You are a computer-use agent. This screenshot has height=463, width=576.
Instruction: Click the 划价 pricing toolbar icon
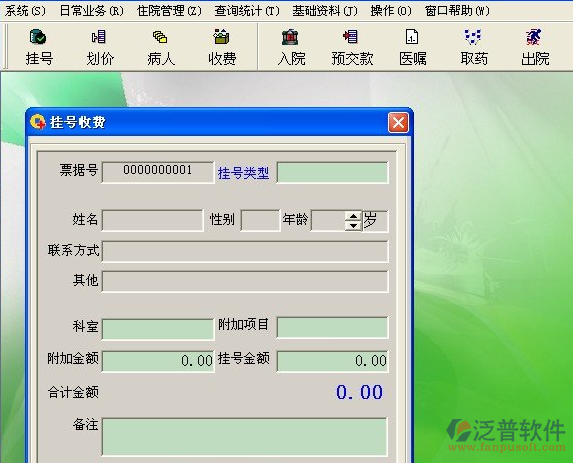pos(100,47)
